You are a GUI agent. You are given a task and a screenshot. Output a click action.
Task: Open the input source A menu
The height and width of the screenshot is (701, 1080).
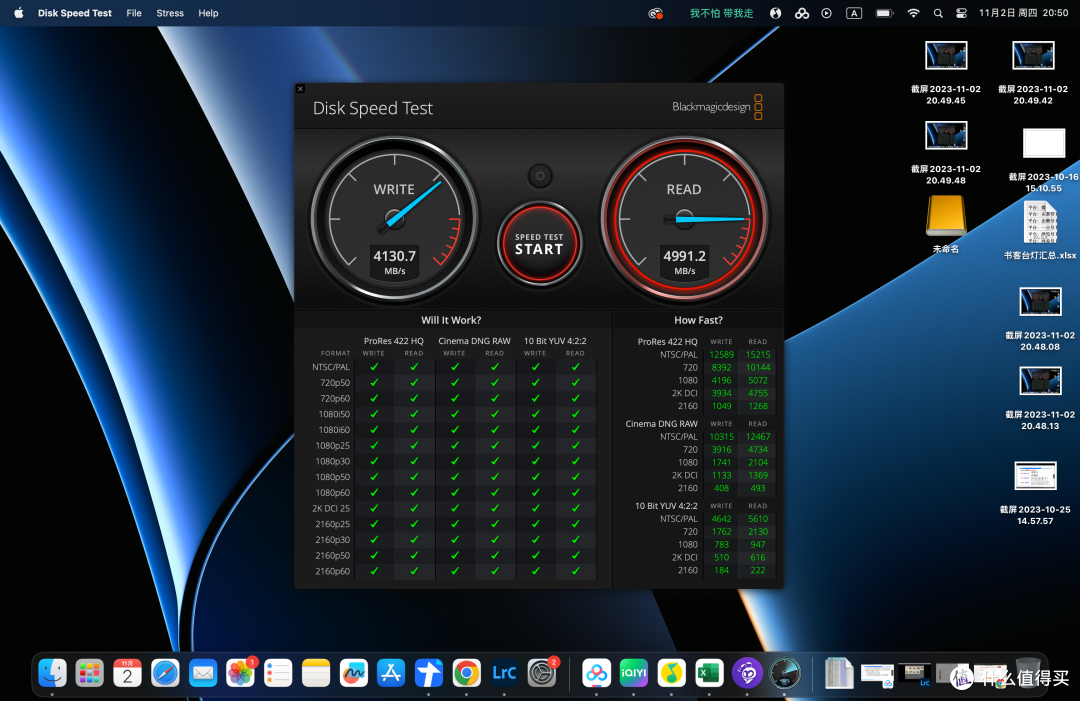854,13
